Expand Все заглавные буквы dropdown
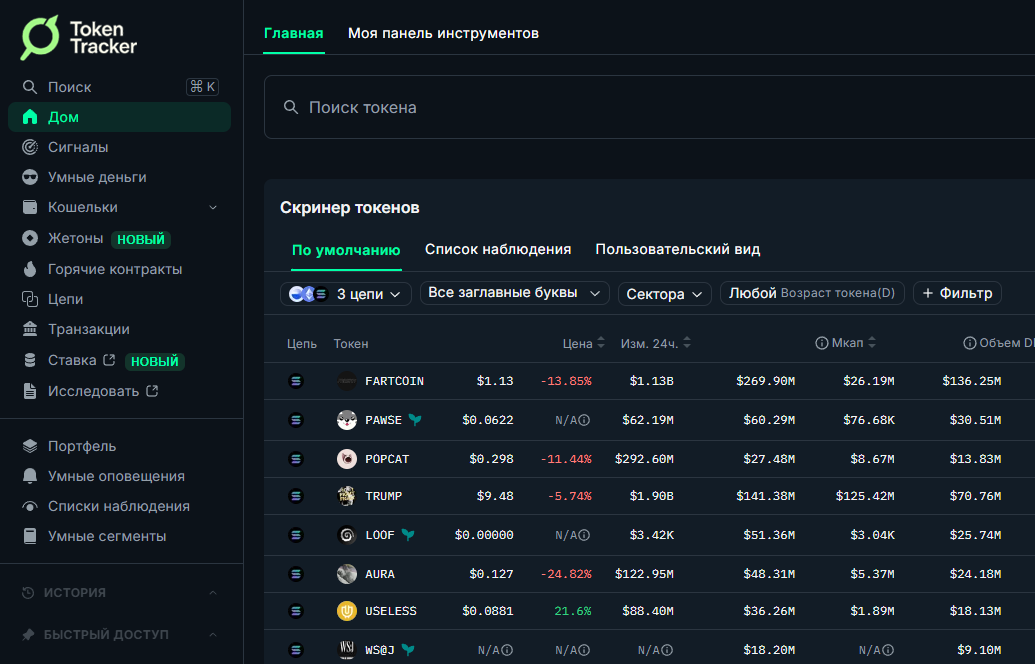 pos(515,293)
